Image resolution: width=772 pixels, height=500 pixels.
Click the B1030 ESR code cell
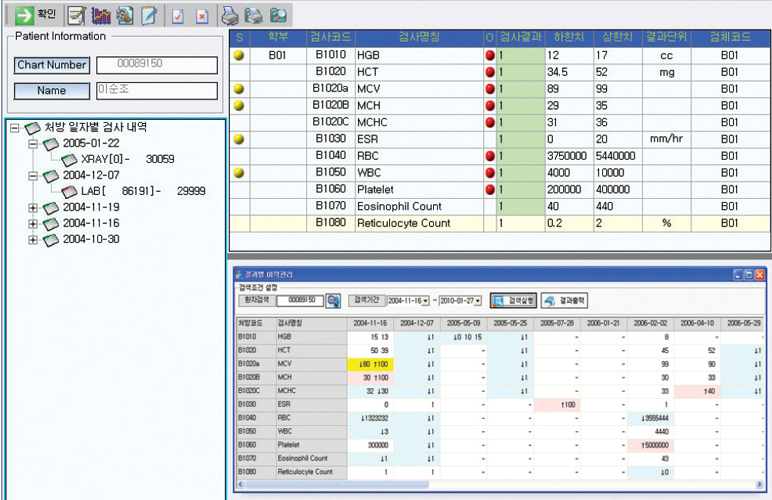coord(330,139)
